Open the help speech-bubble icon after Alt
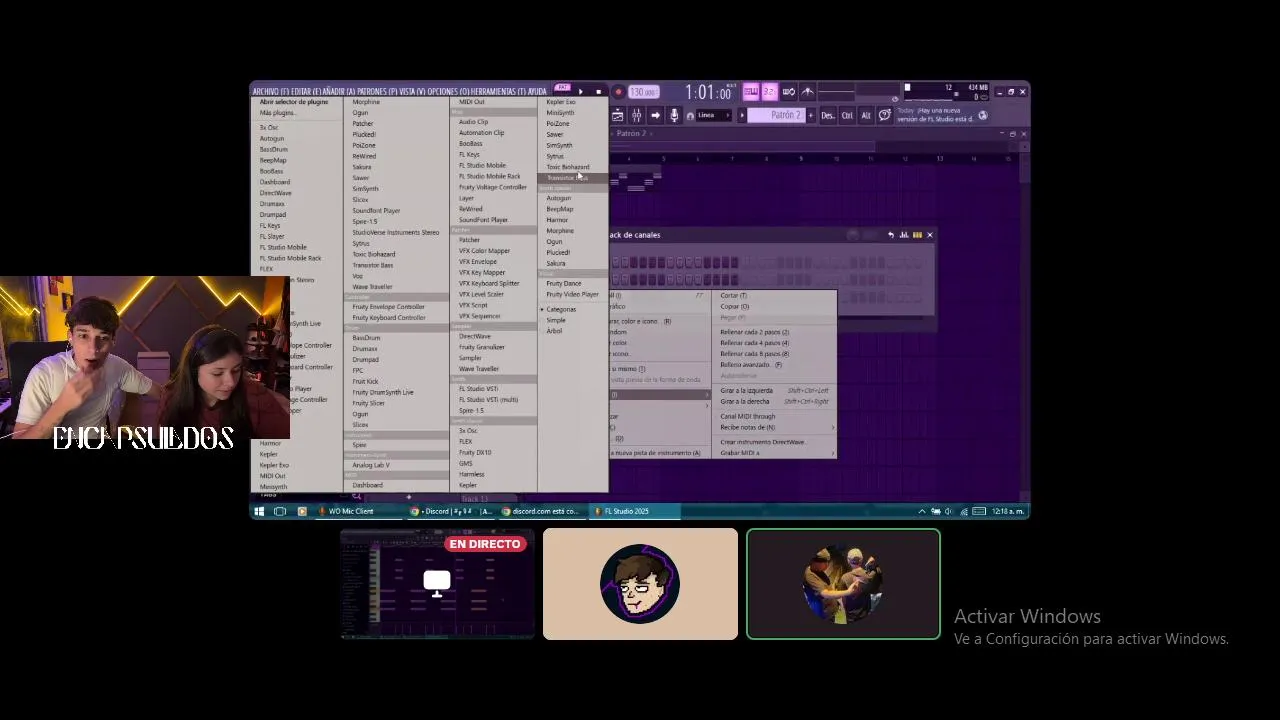This screenshot has width=1280, height=720. [884, 116]
